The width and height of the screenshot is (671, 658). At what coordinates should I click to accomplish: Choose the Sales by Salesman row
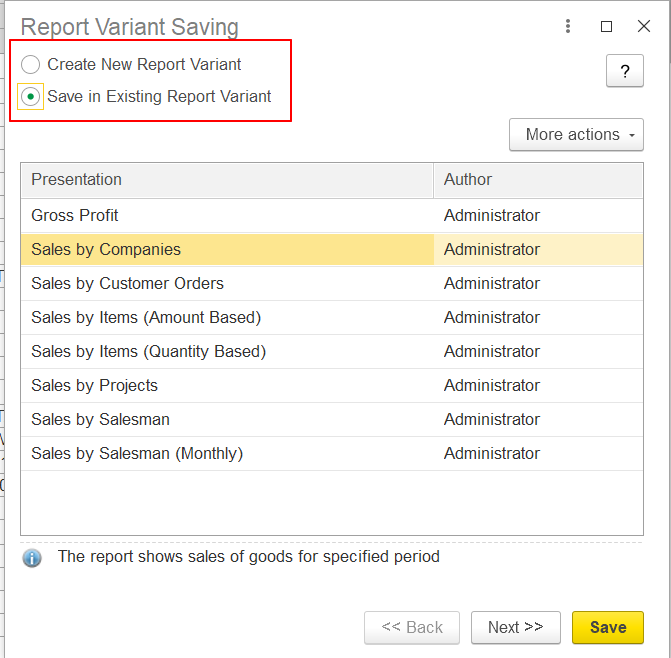(100, 420)
